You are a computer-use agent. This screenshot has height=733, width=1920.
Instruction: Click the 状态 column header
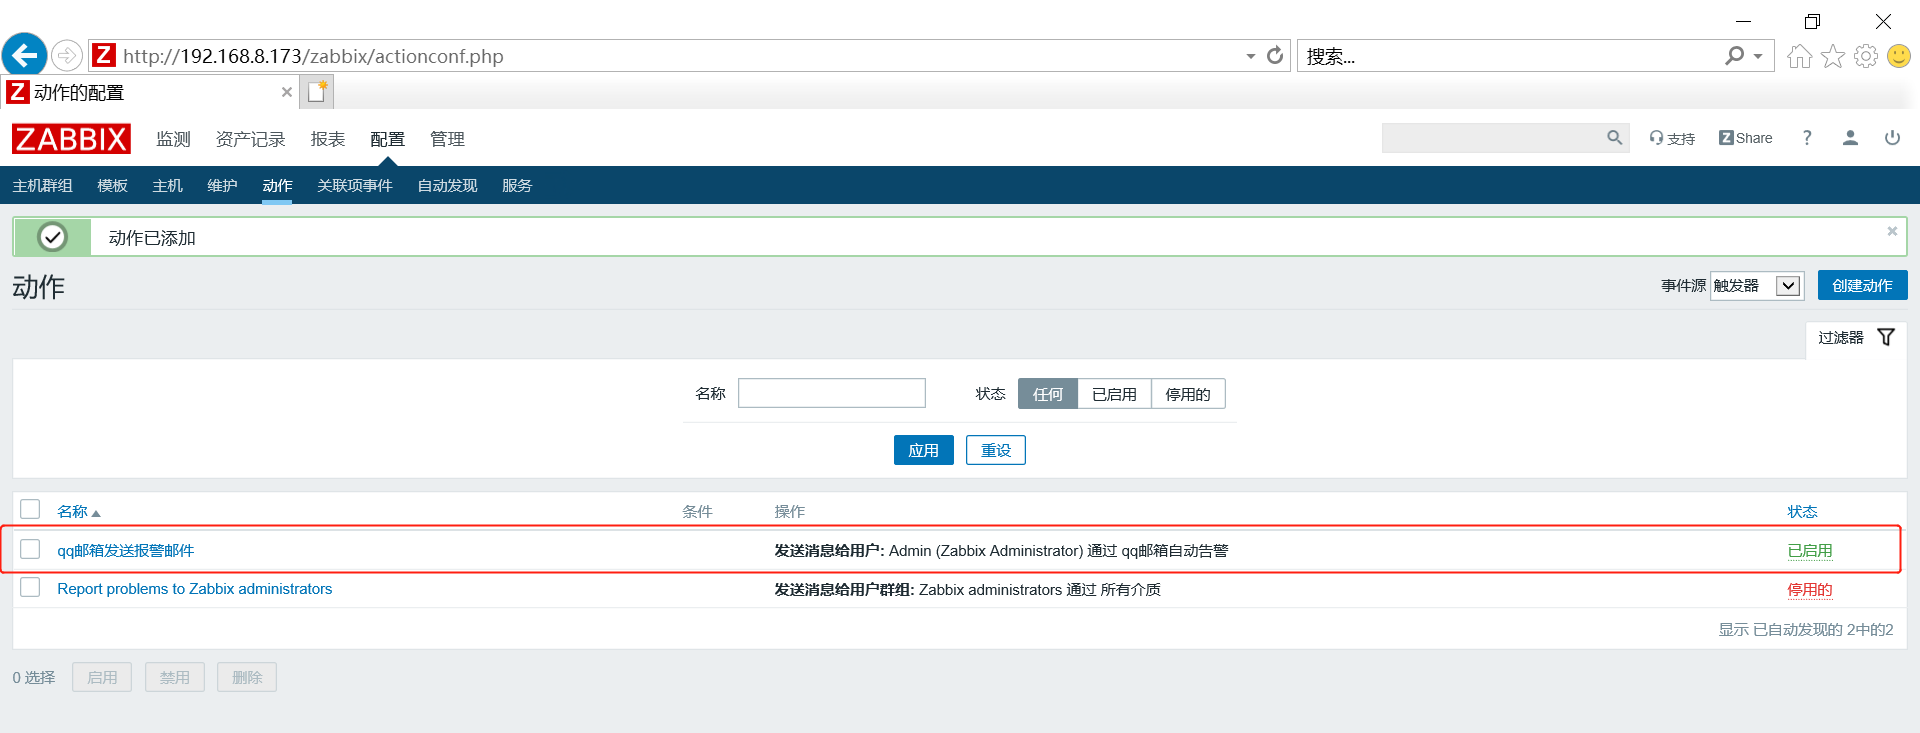coord(1802,512)
